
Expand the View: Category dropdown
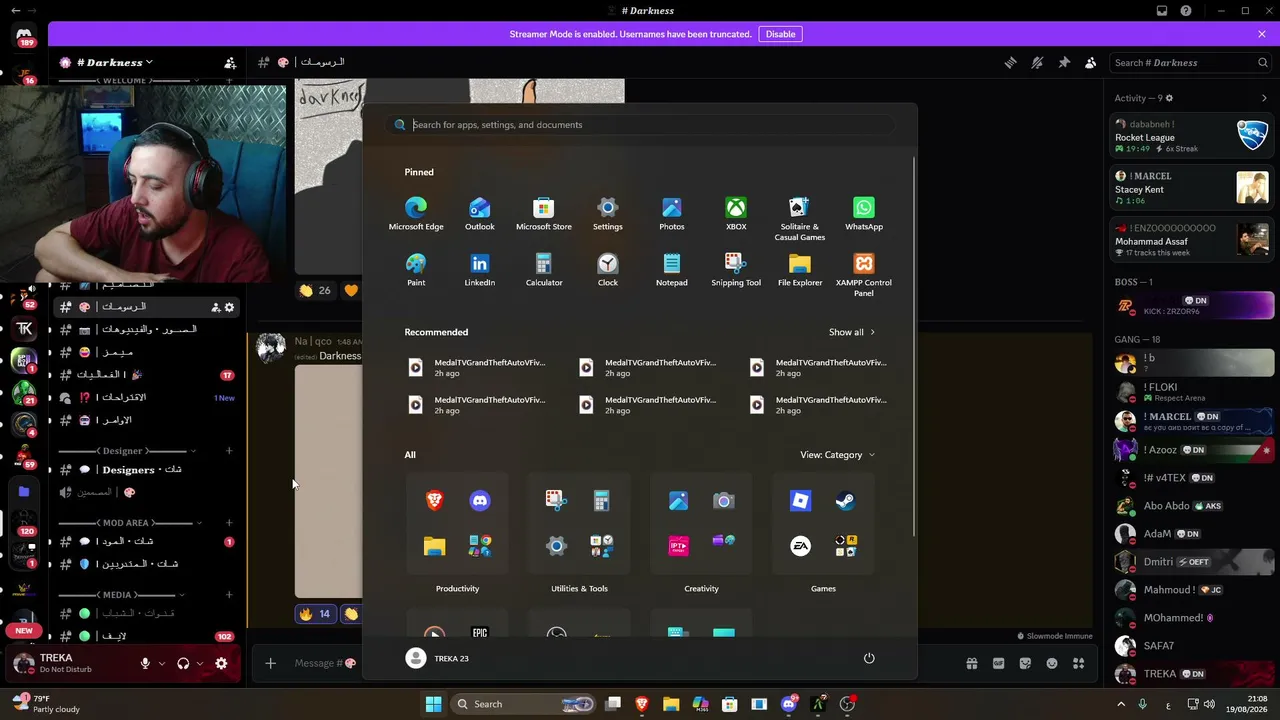[x=837, y=455]
